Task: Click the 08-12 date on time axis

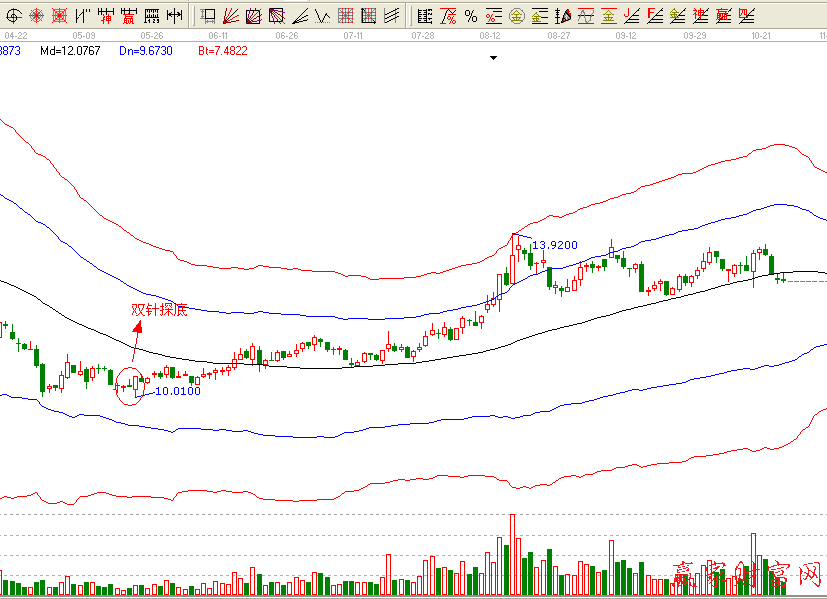Action: tap(490, 35)
